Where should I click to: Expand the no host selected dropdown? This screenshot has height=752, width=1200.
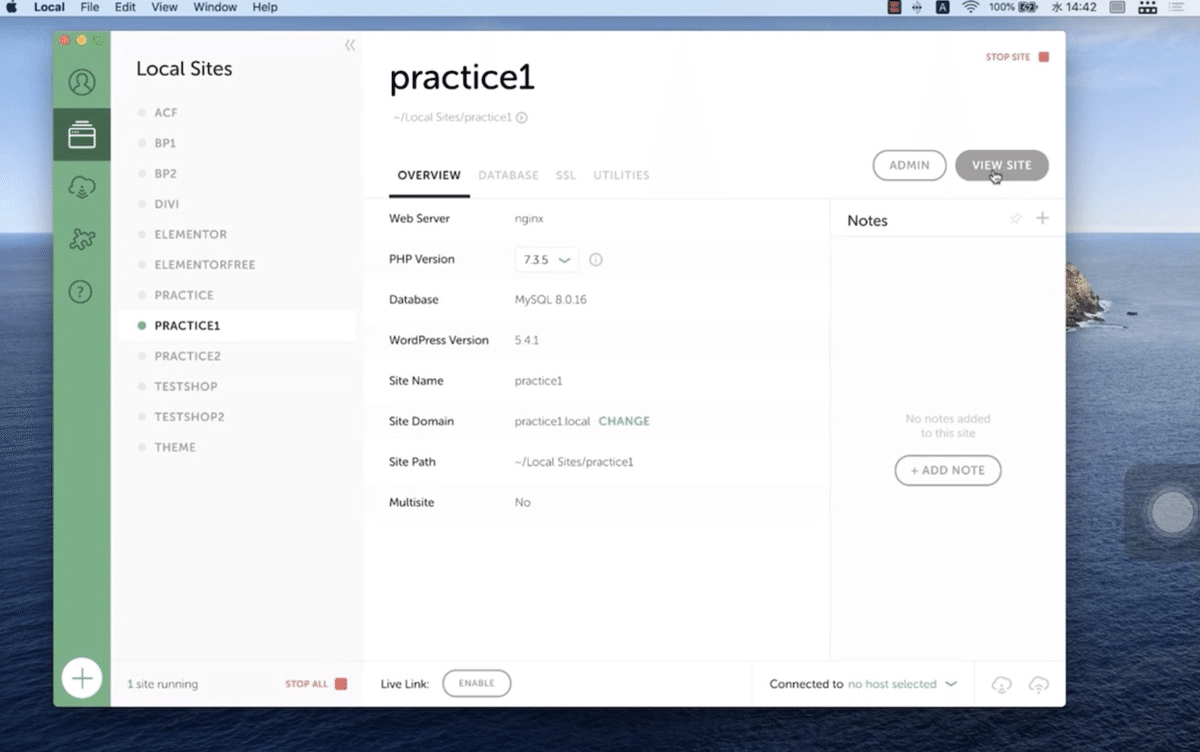pos(903,684)
